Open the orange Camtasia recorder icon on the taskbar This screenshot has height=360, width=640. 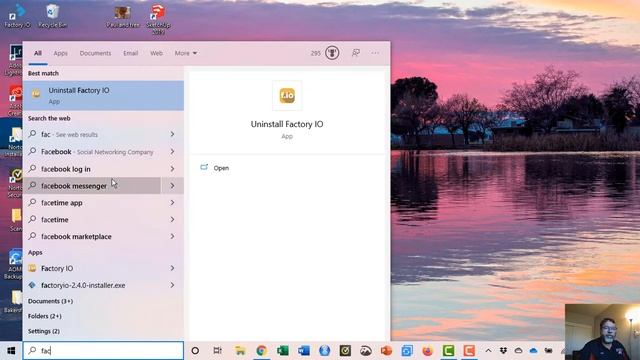(x=469, y=351)
